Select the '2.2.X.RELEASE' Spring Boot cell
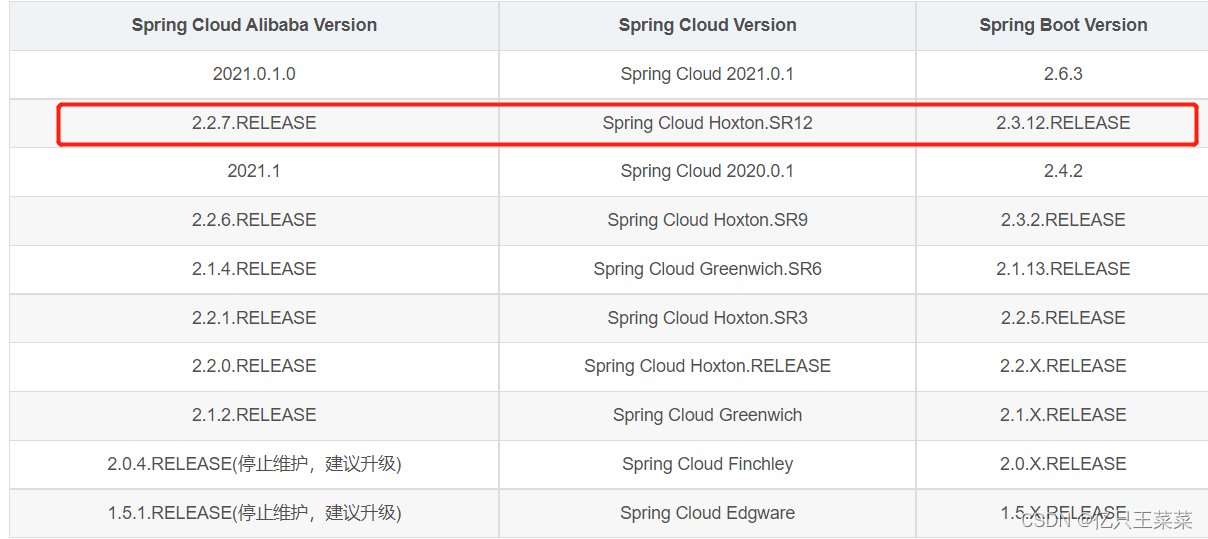The height and width of the screenshot is (539, 1208). [1062, 366]
